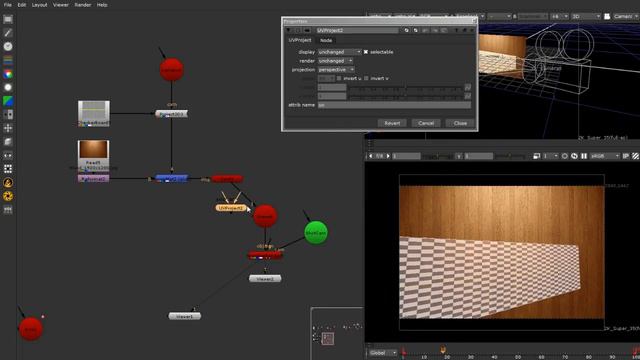Select the Viewer2 node

pos(265,279)
